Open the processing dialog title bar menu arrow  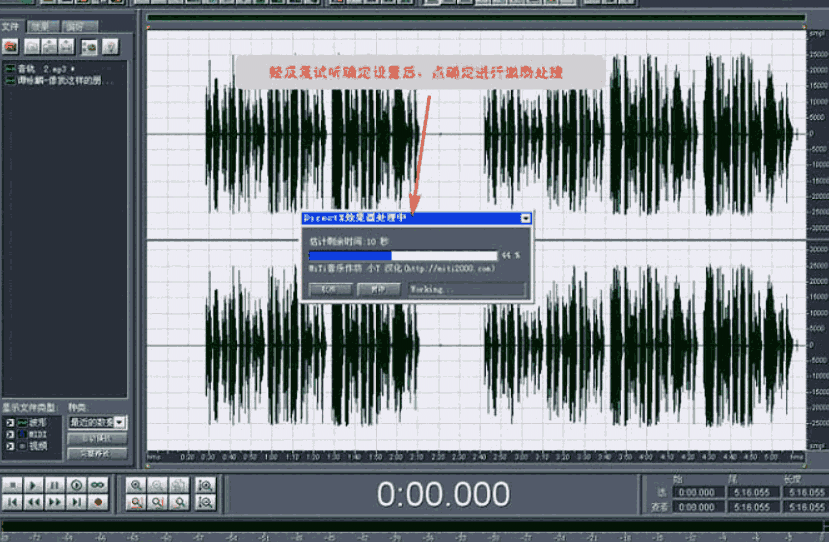pyautogui.click(x=526, y=218)
